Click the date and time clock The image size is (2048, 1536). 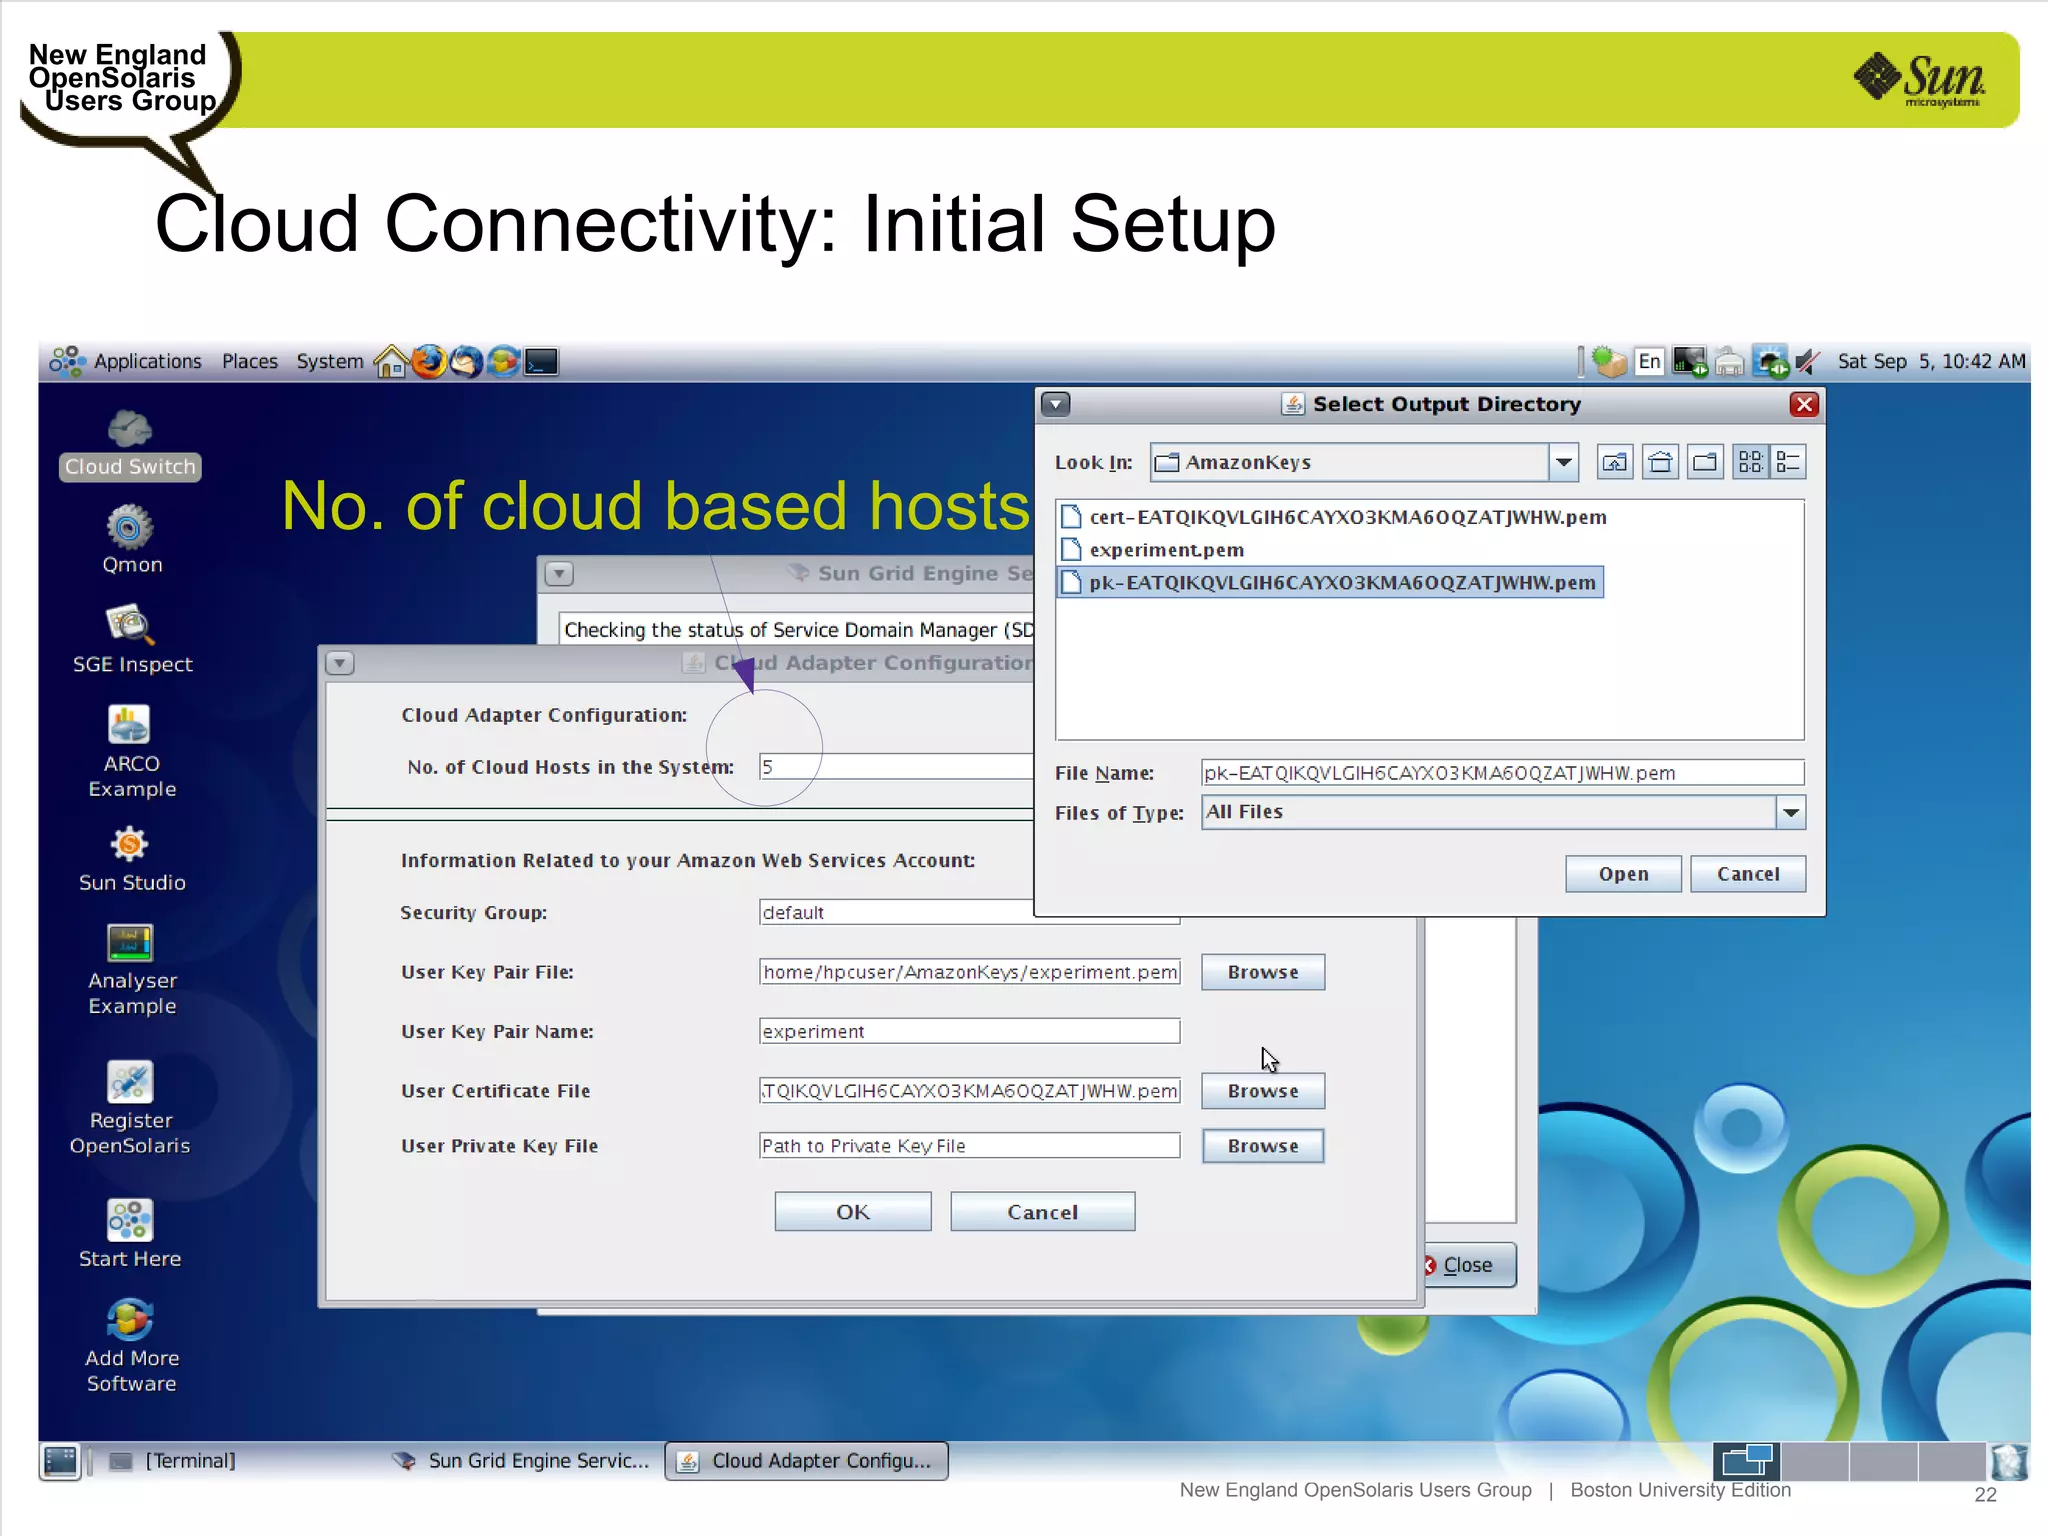point(1931,361)
